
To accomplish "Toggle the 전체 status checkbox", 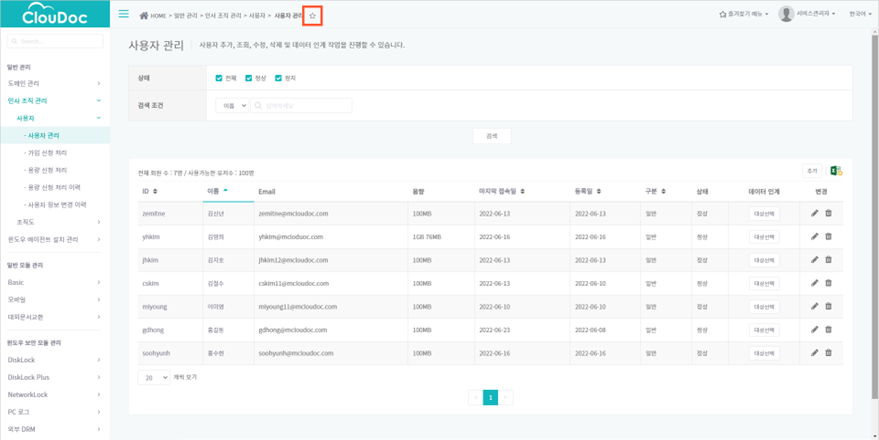I will [219, 78].
